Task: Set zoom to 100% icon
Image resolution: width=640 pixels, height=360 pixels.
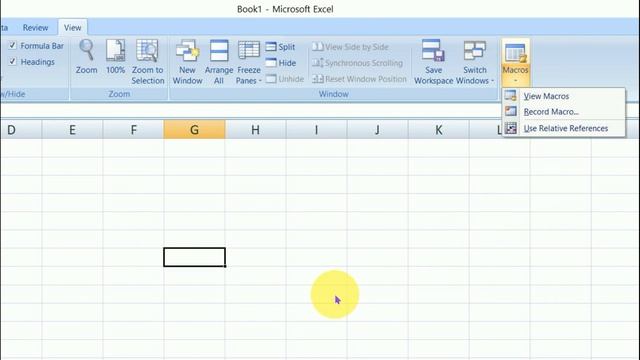Action: point(116,50)
